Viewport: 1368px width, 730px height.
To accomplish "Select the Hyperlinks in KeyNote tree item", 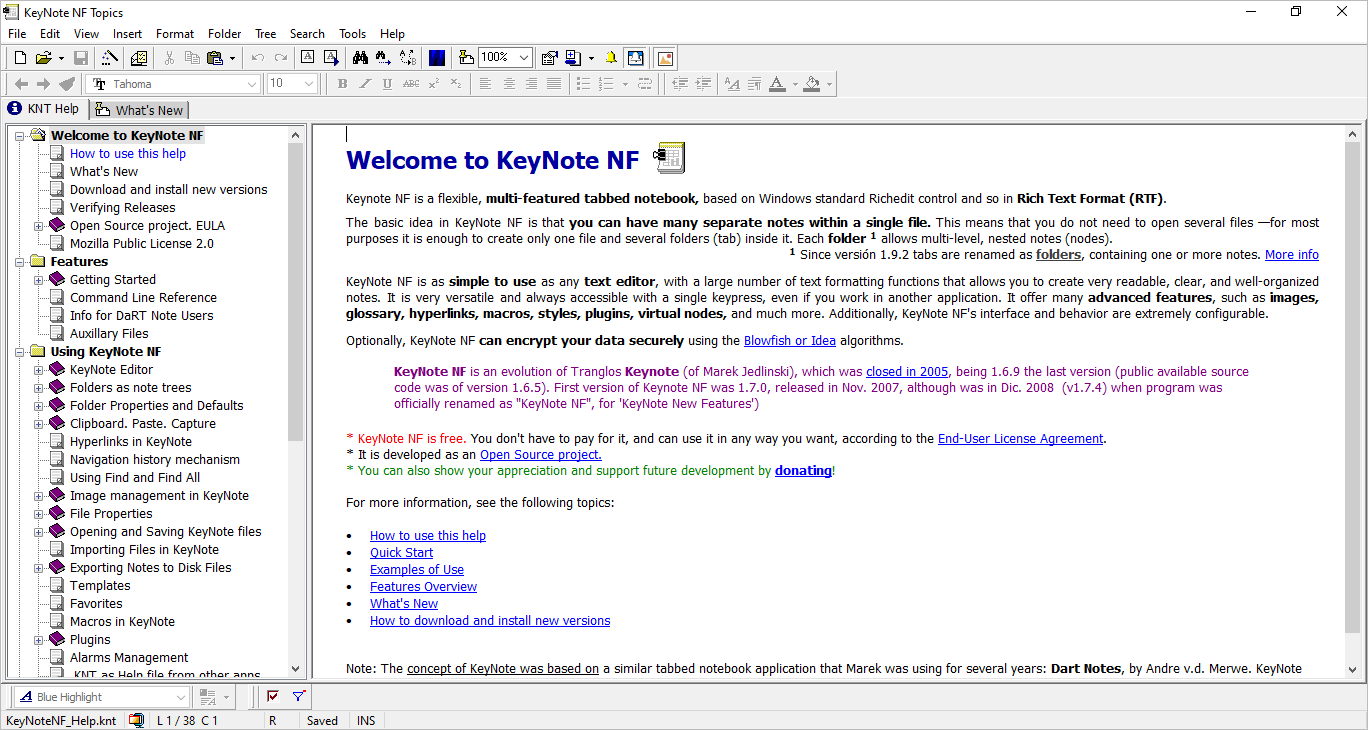I will click(130, 442).
